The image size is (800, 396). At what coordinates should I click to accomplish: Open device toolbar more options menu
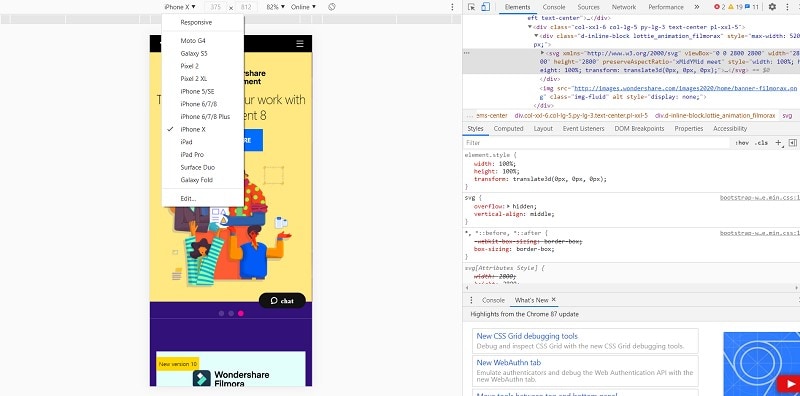[452, 7]
